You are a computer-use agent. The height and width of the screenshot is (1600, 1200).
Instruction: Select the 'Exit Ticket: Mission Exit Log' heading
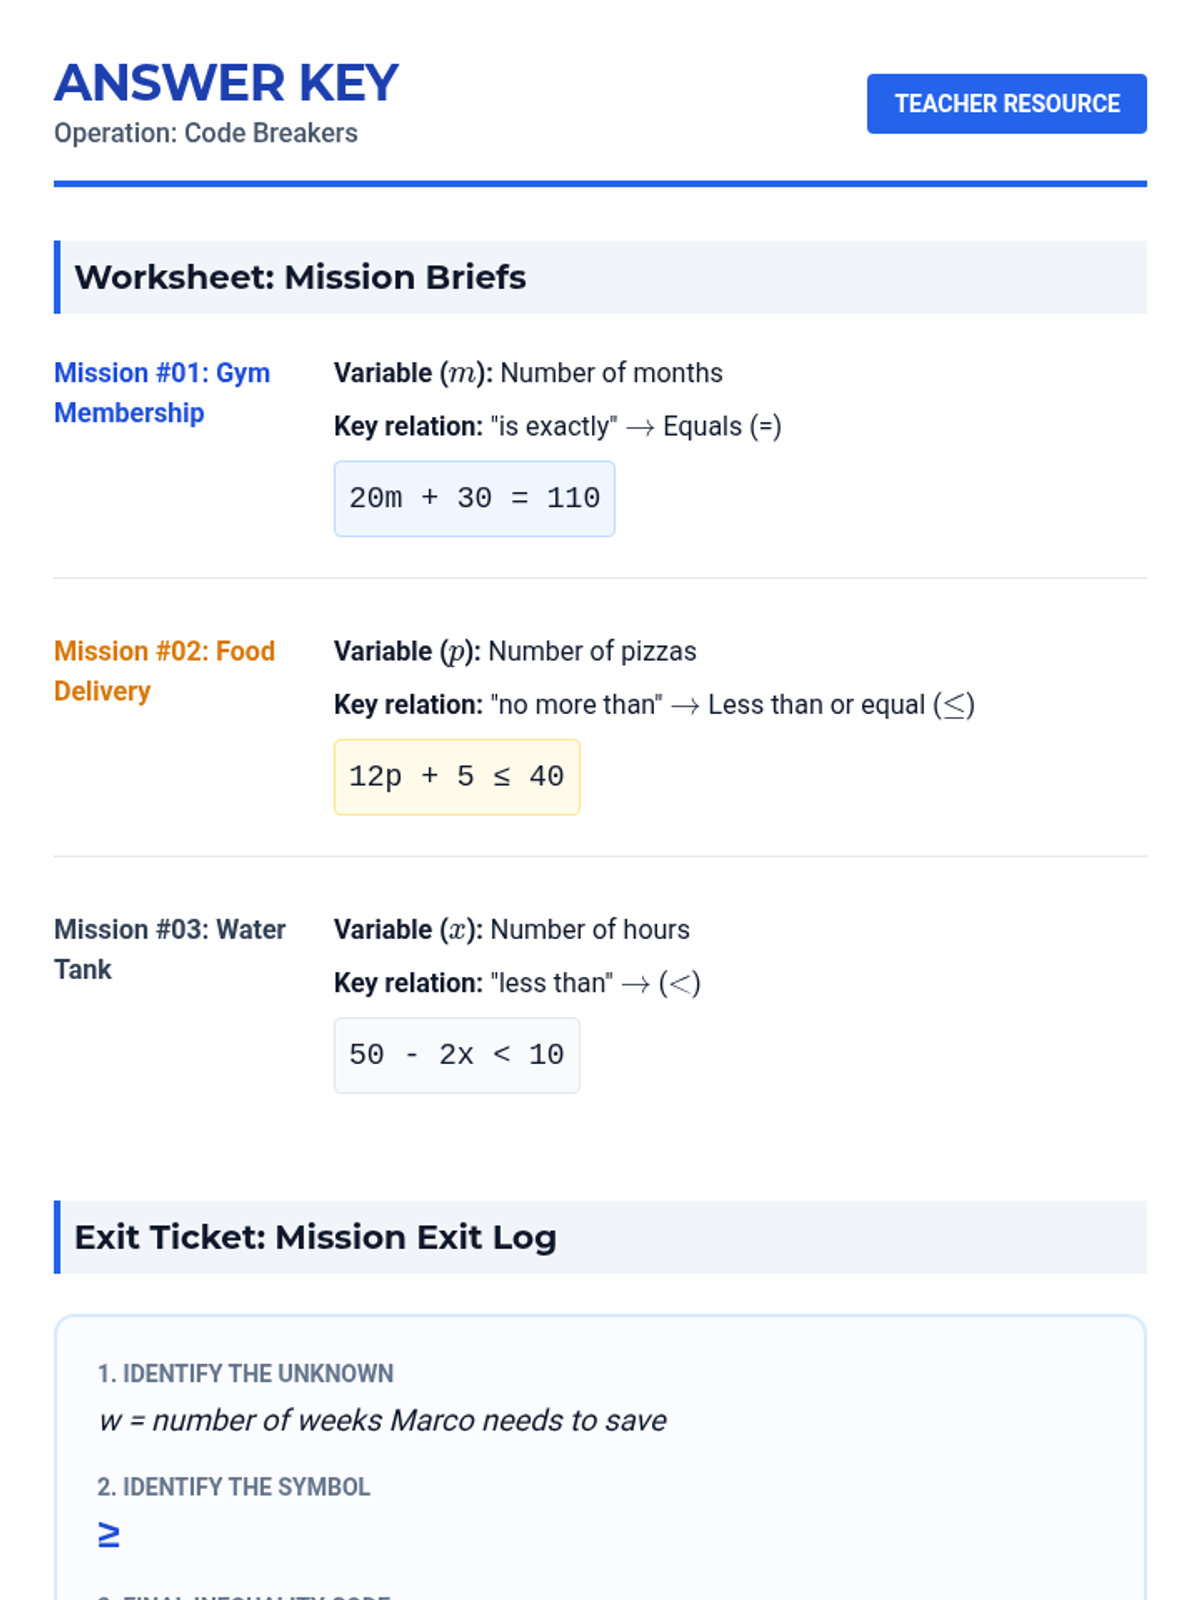(x=315, y=1237)
